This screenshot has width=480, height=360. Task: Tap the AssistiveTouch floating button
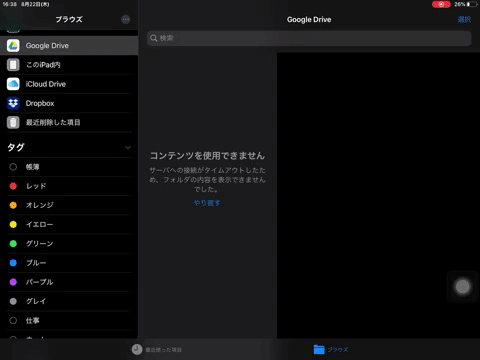(x=462, y=287)
